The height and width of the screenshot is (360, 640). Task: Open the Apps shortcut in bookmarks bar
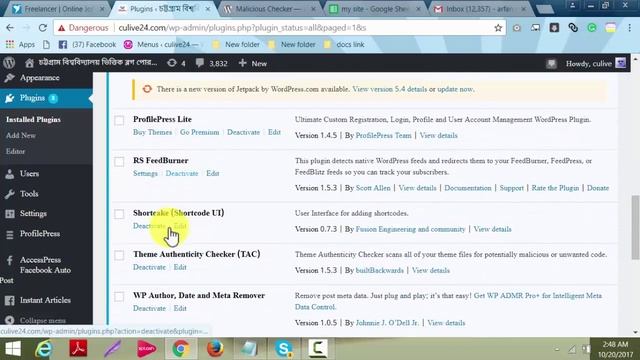(x=20, y=44)
